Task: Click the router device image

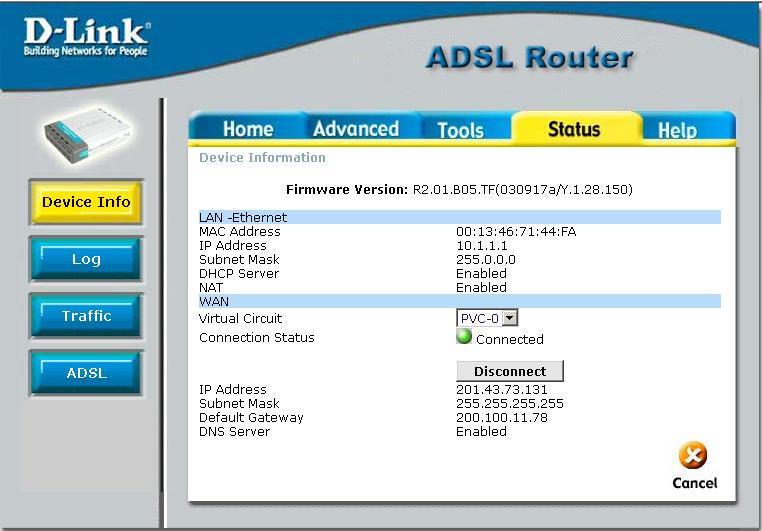Action: 87,136
